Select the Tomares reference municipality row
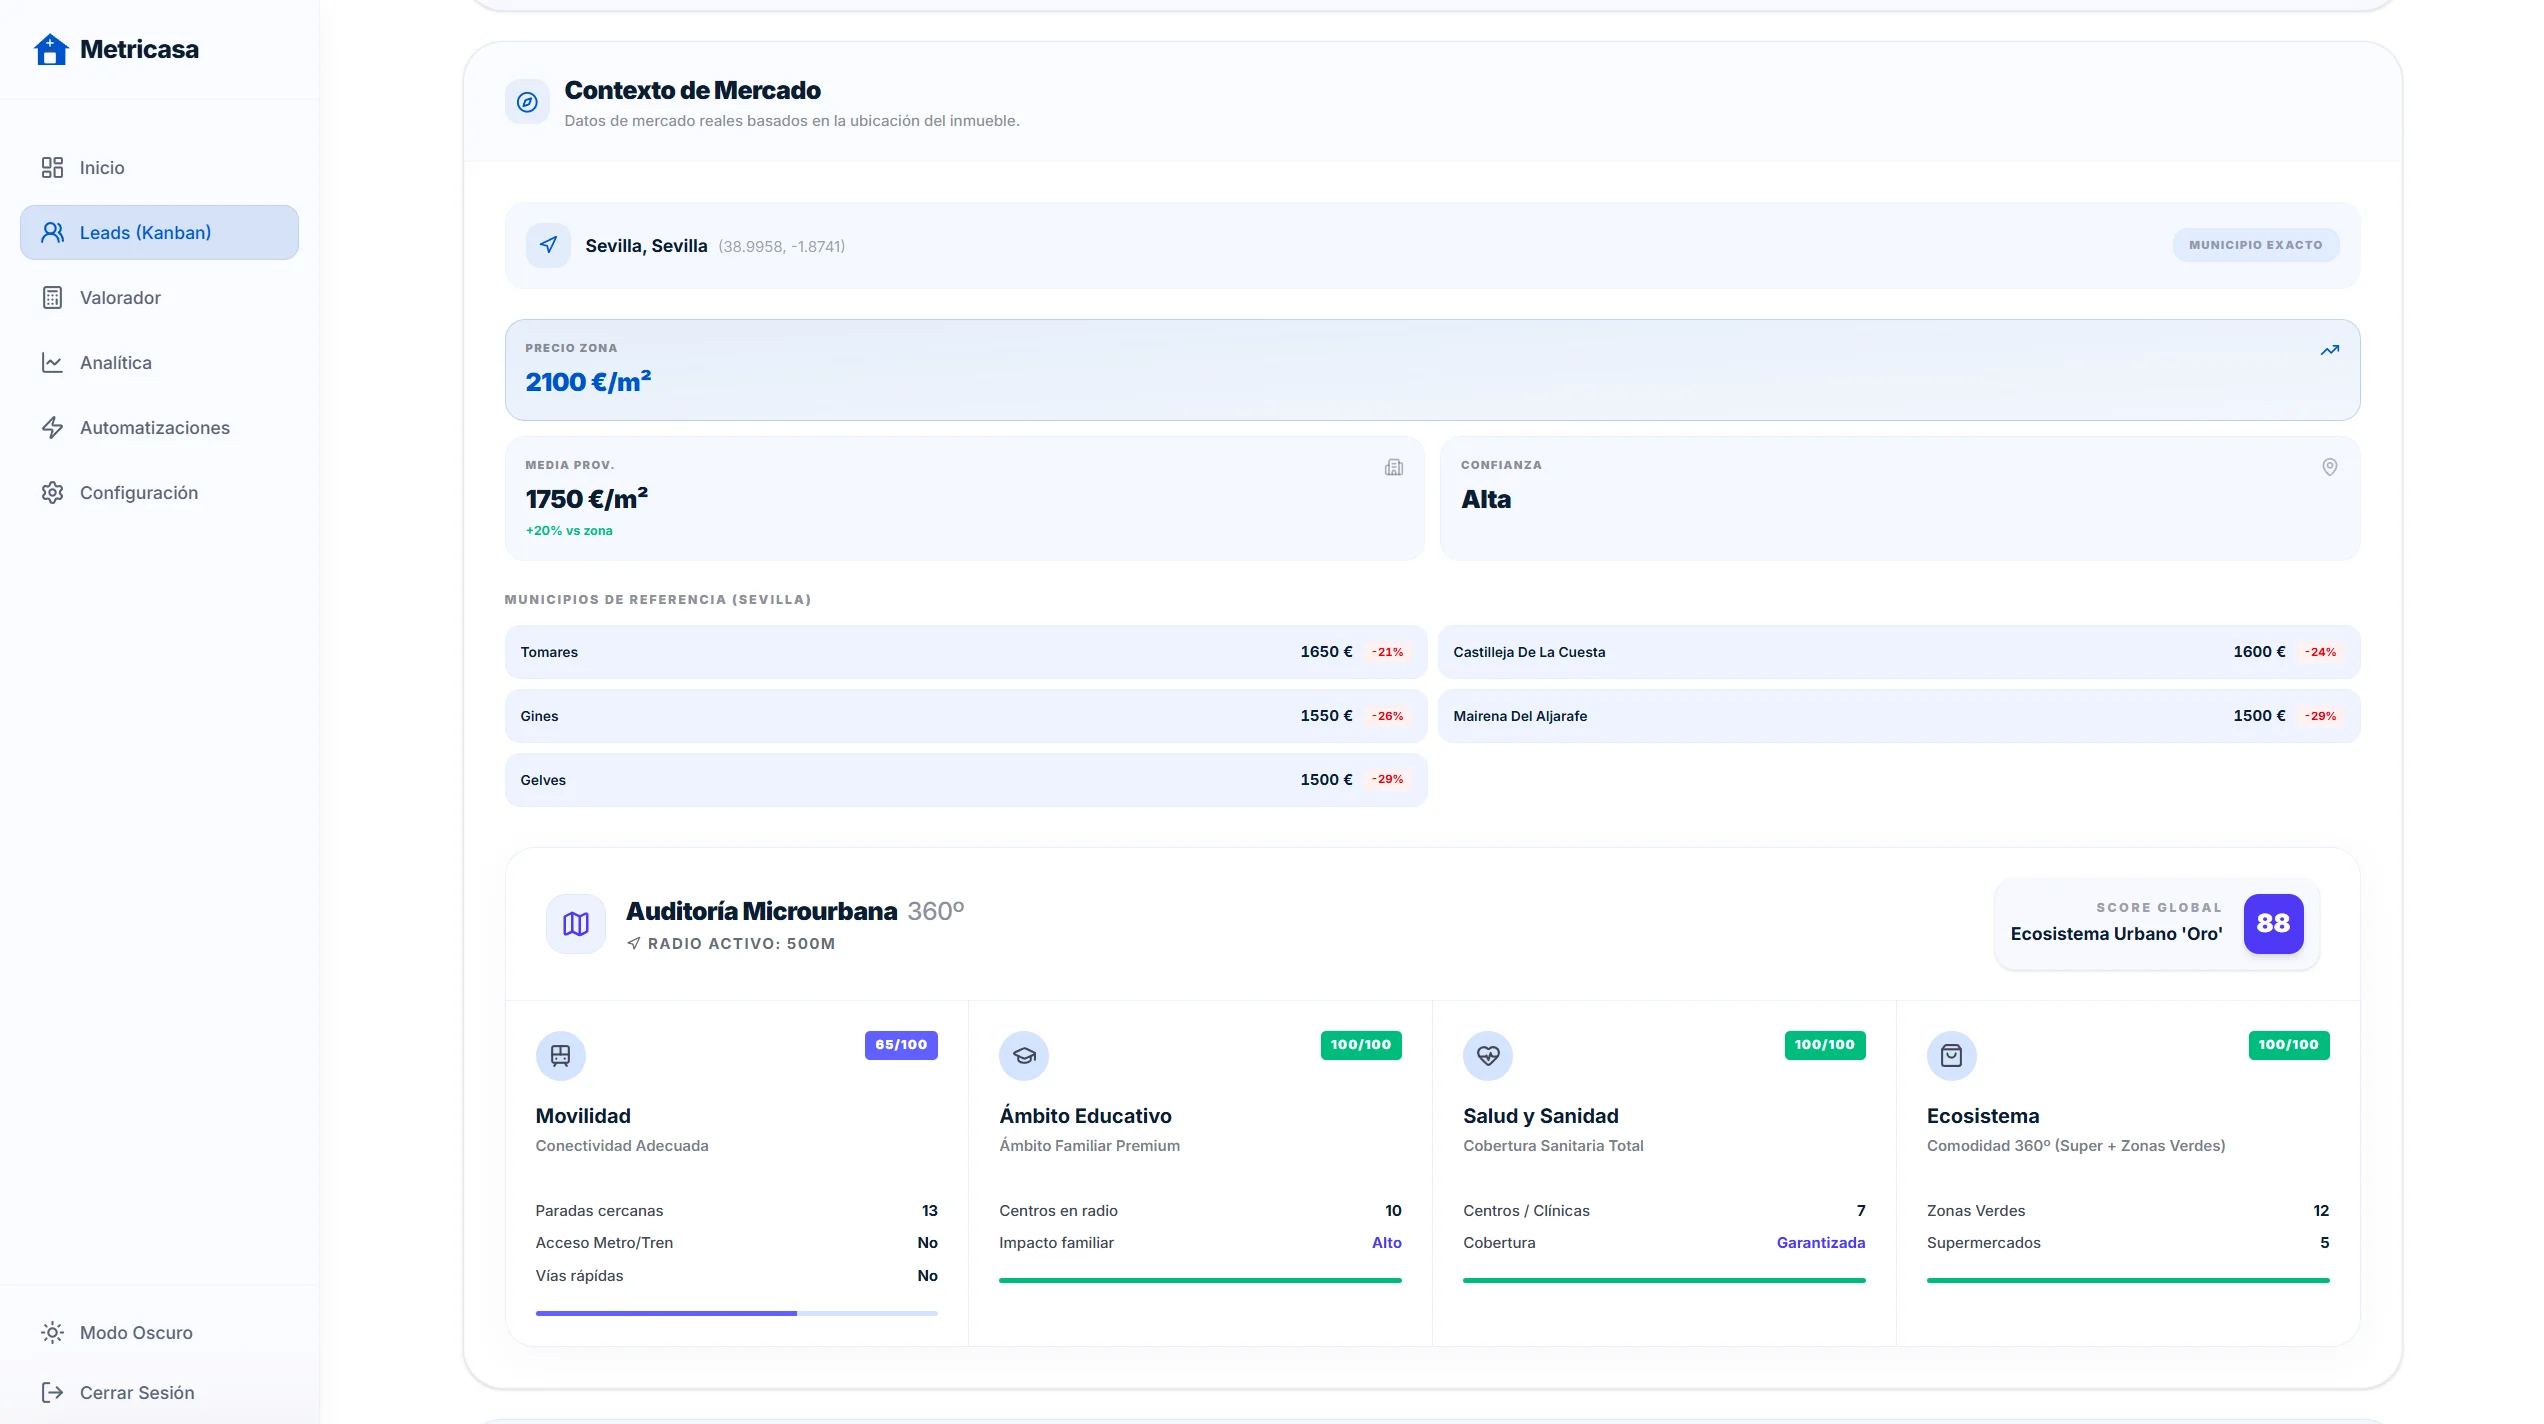 [x=965, y=652]
